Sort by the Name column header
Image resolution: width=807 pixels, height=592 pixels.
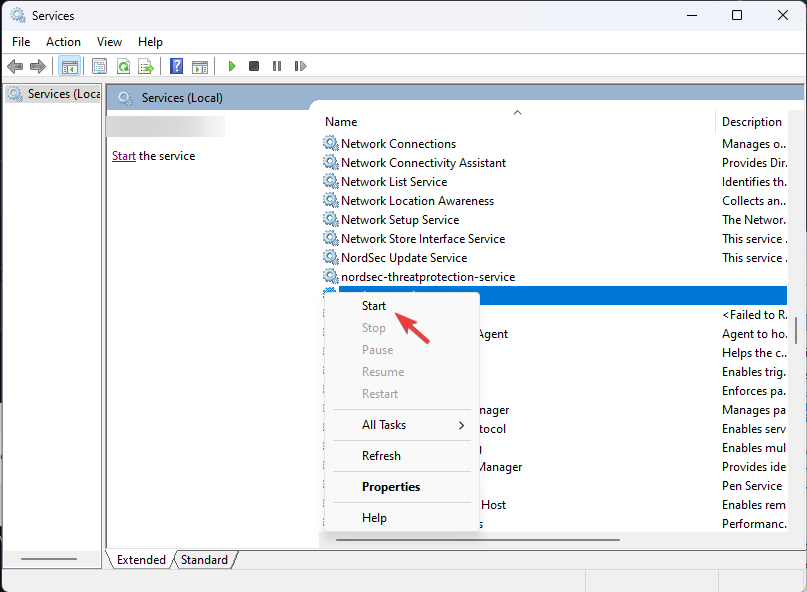[517, 121]
